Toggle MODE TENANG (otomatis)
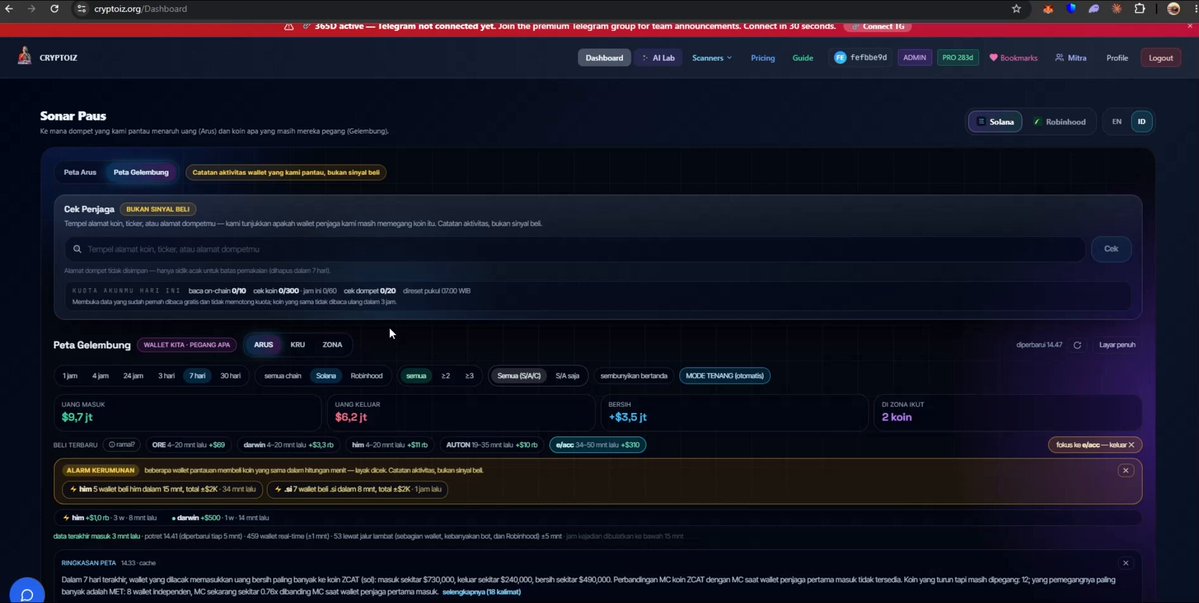The height and width of the screenshot is (603, 1199). point(724,376)
